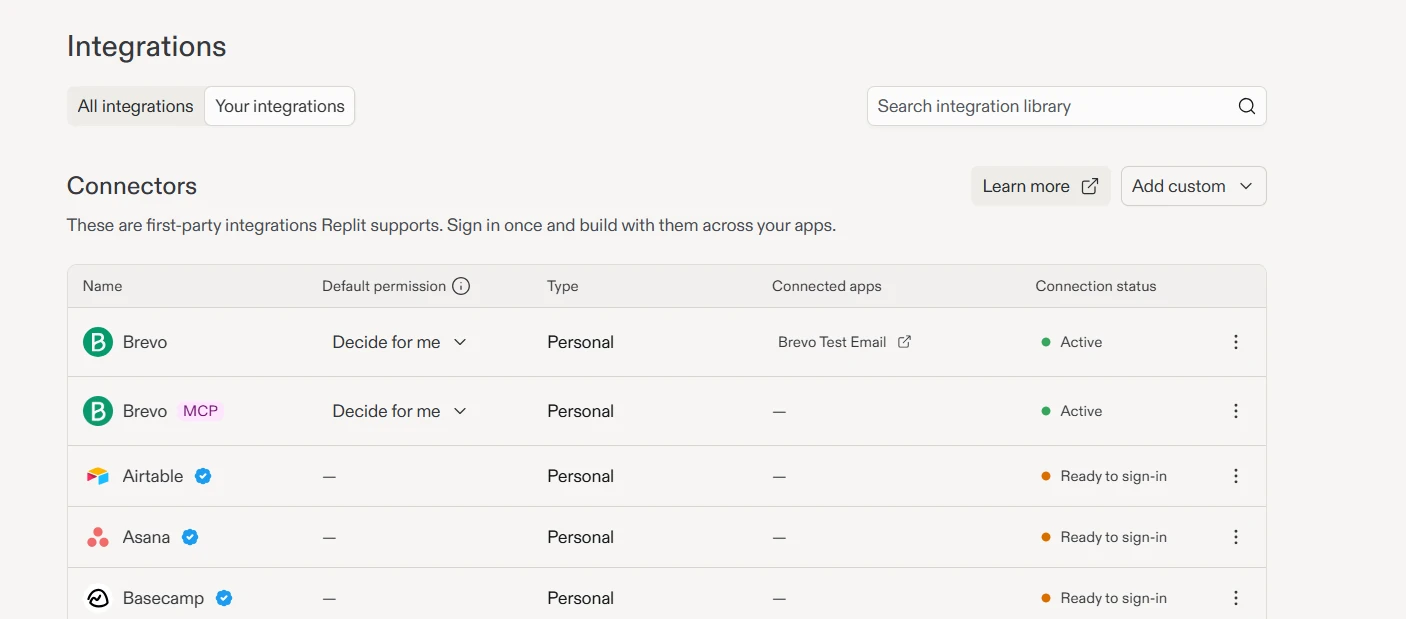Open more options menu for Asana row
Viewport: 1406px width, 619px height.
coord(1236,537)
